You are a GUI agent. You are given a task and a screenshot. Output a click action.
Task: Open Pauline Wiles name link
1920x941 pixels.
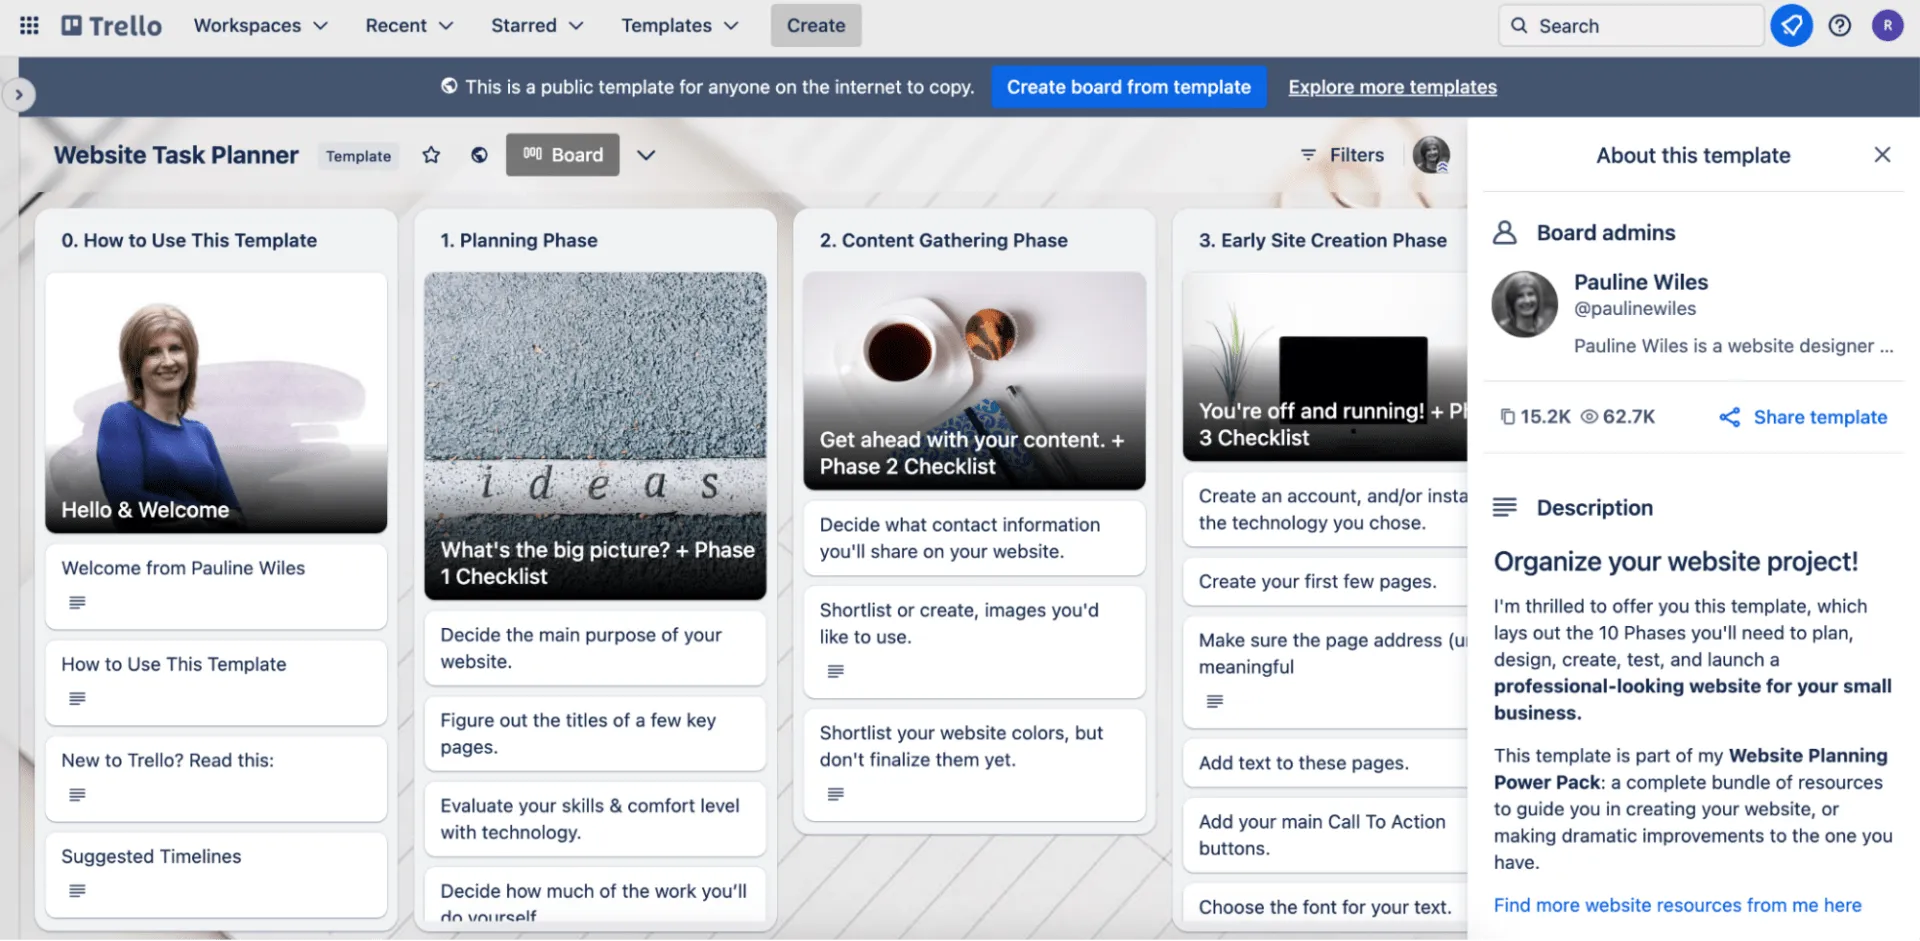(x=1640, y=282)
